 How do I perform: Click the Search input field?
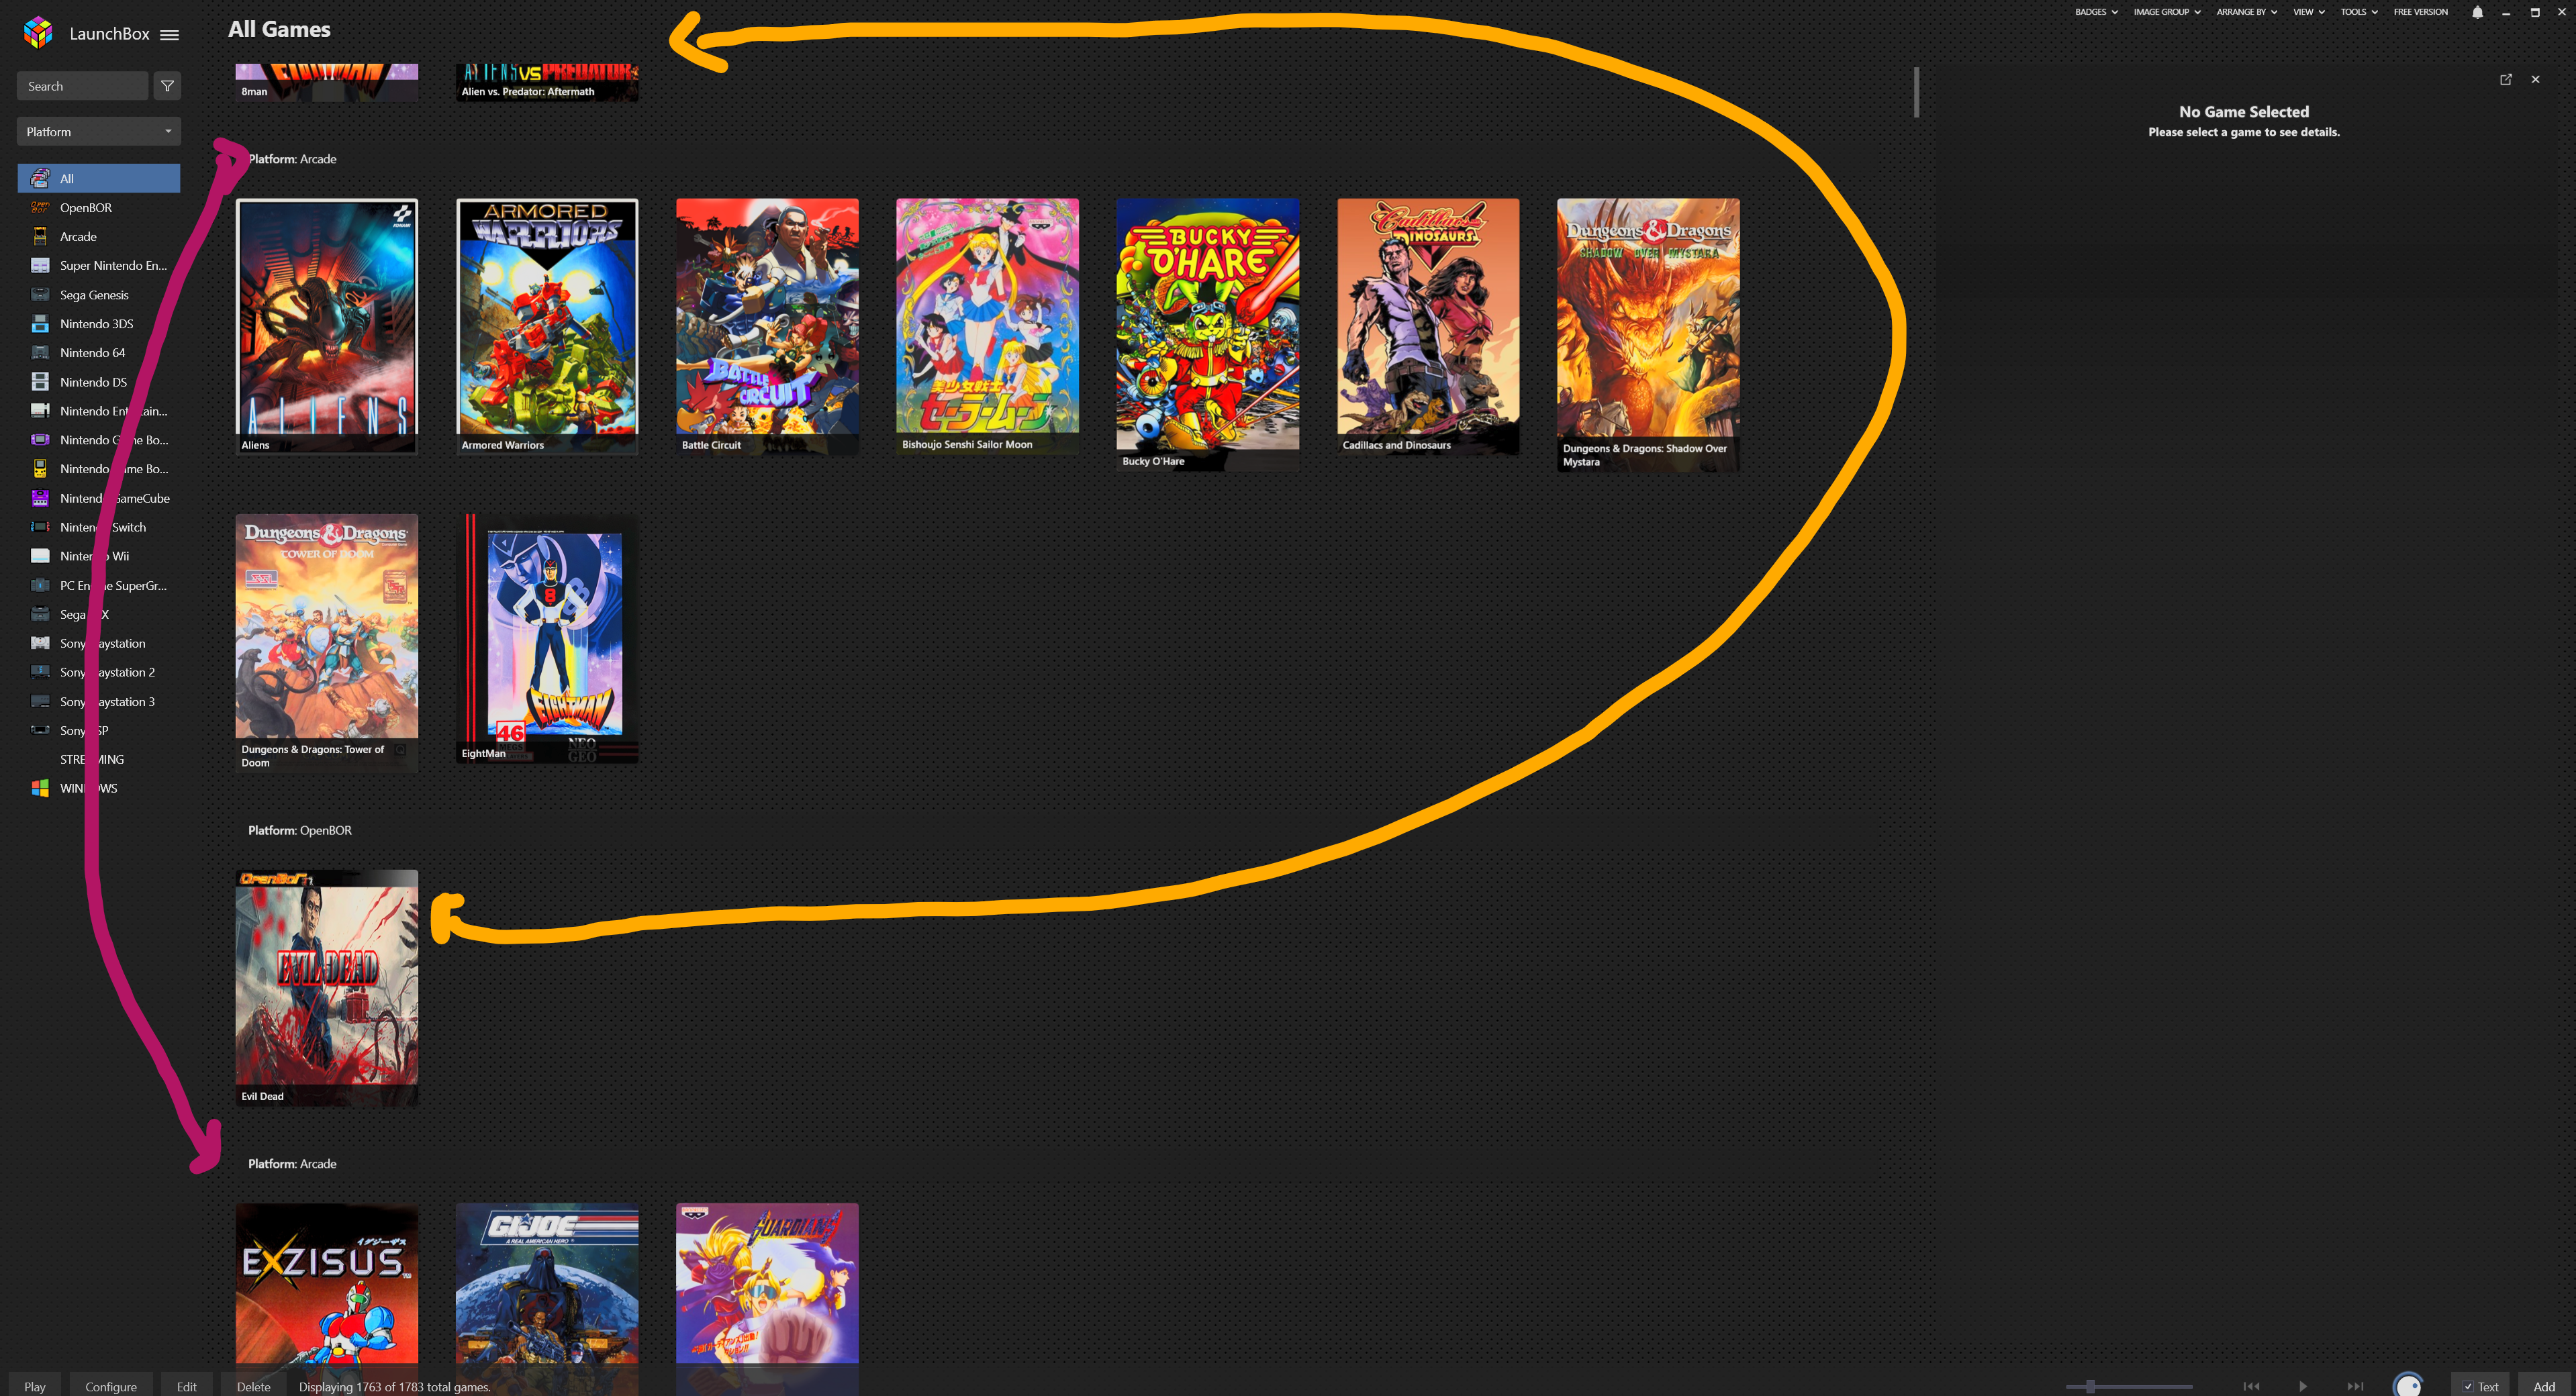point(82,86)
